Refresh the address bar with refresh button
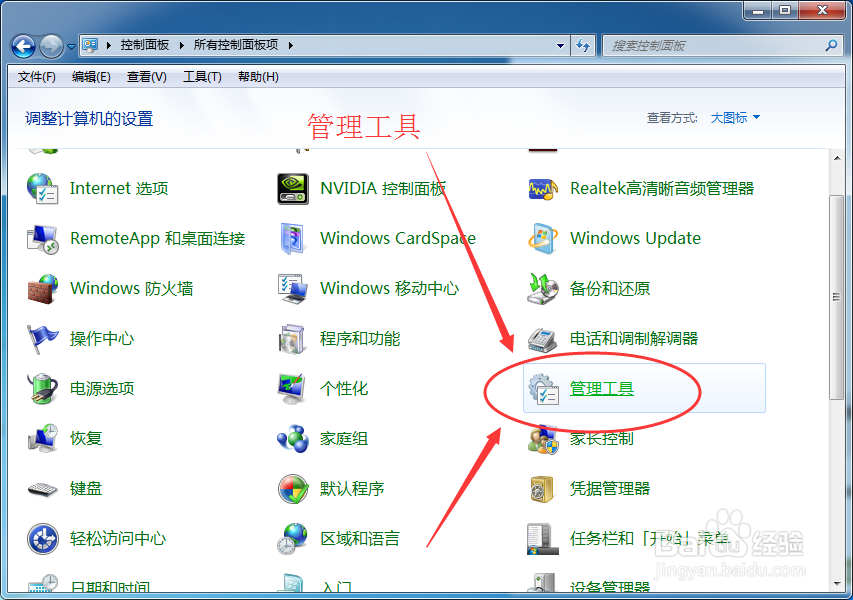 click(x=583, y=46)
